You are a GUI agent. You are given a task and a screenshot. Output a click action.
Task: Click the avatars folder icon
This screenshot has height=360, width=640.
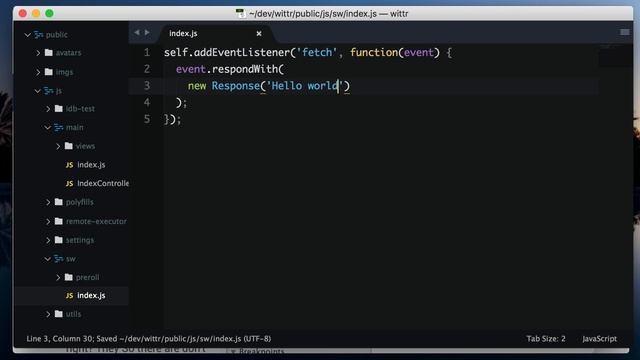point(49,53)
